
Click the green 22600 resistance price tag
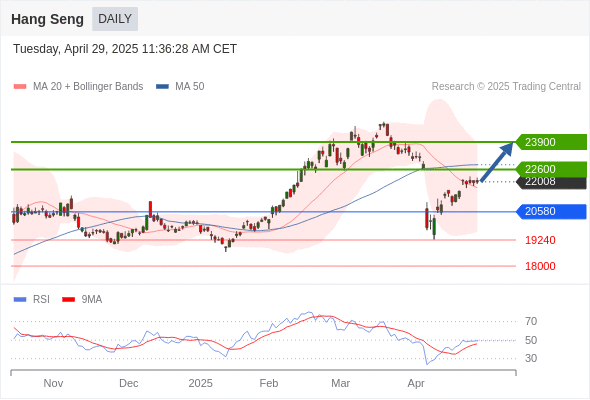(x=551, y=169)
